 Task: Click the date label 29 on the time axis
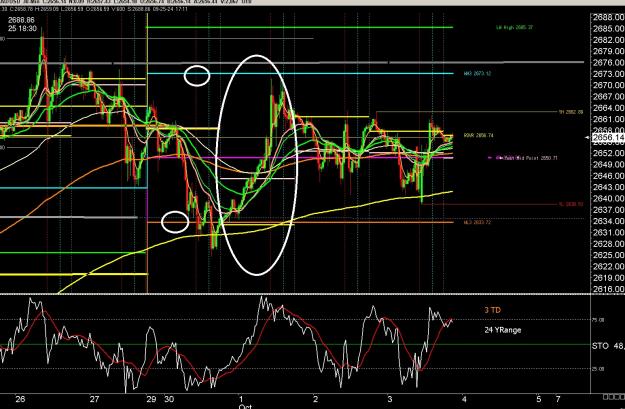coord(151,399)
